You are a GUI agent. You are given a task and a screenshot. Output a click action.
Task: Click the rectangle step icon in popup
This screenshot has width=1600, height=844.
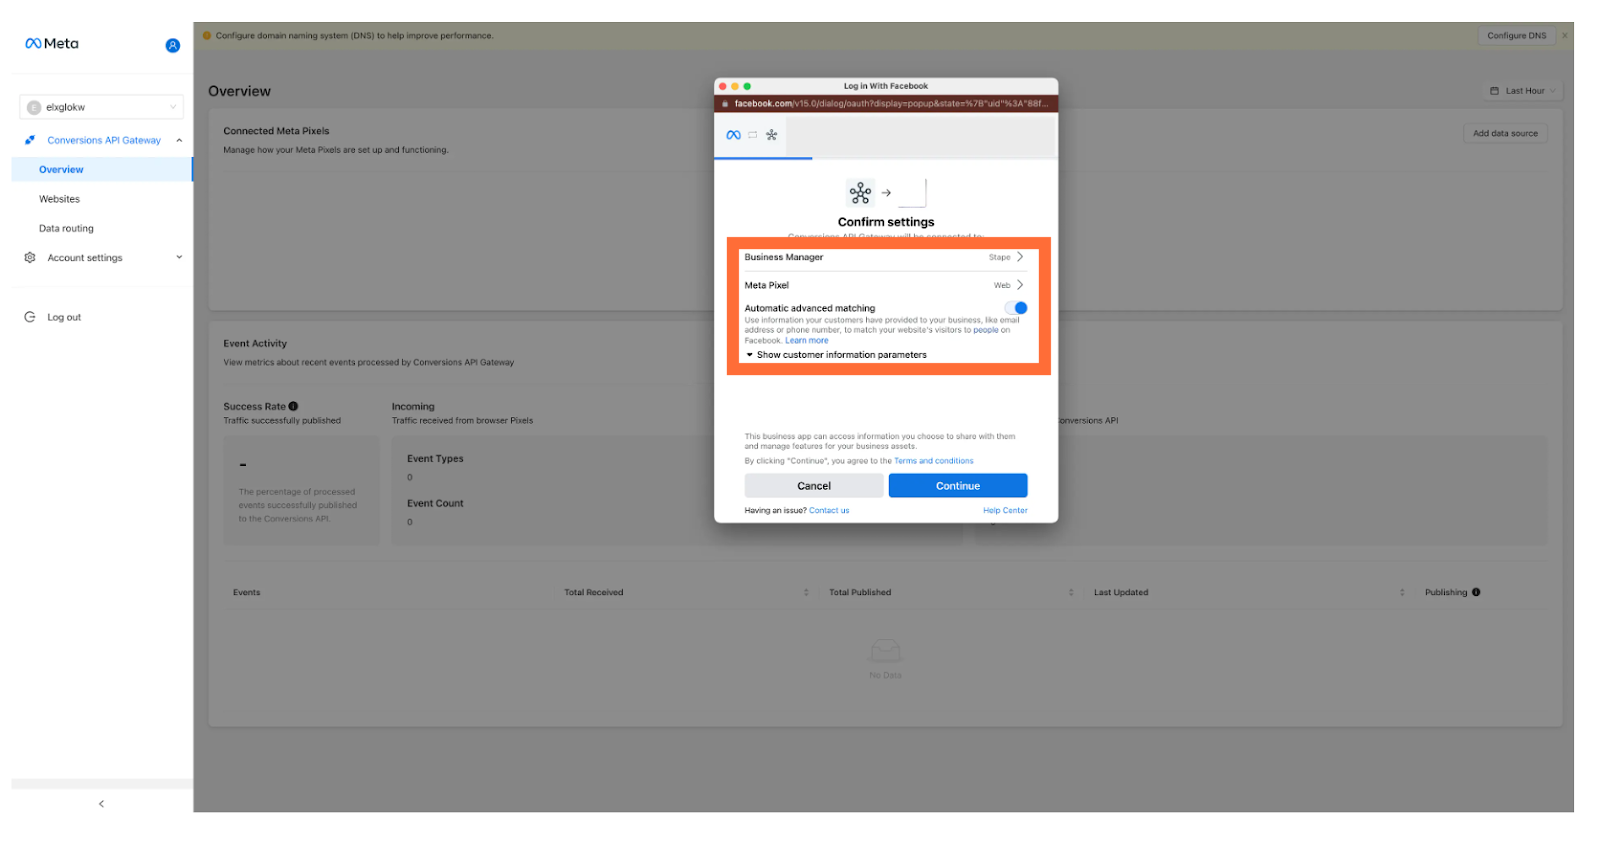(x=753, y=135)
